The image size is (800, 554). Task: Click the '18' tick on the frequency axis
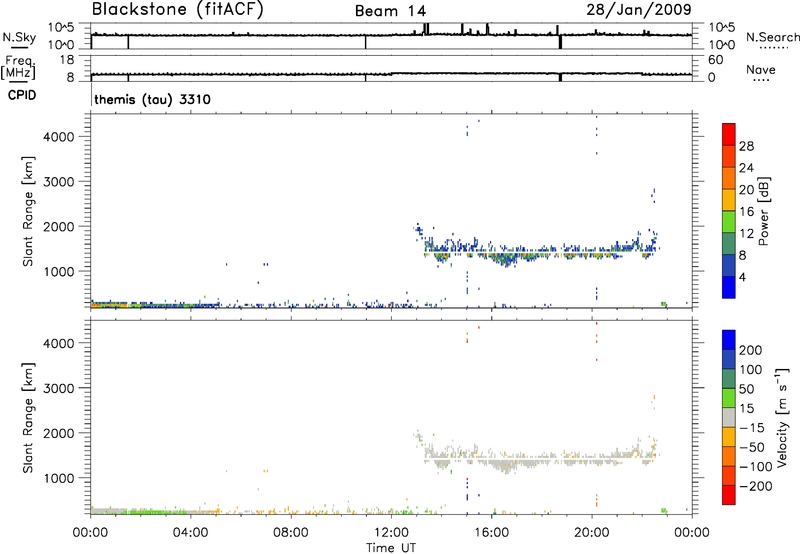coord(66,60)
